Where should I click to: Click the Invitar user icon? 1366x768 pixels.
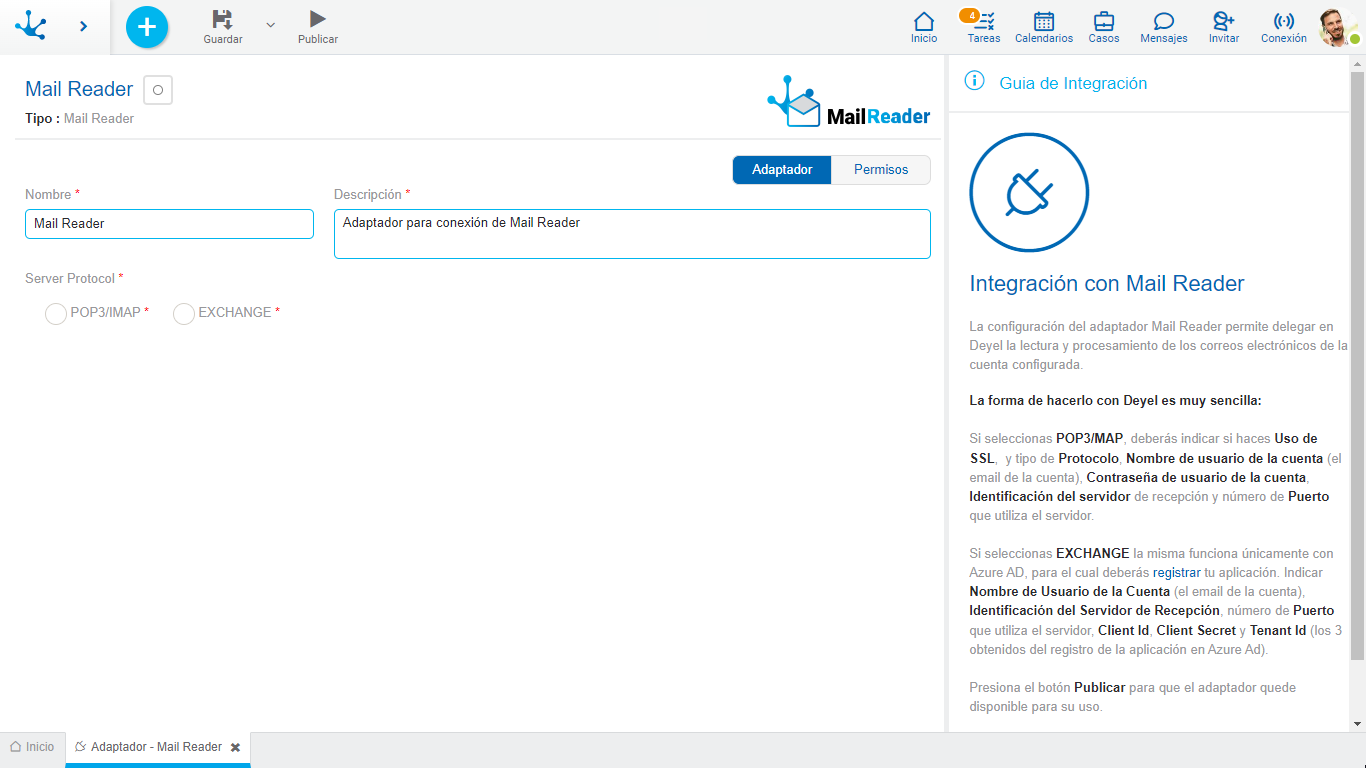1224,27
